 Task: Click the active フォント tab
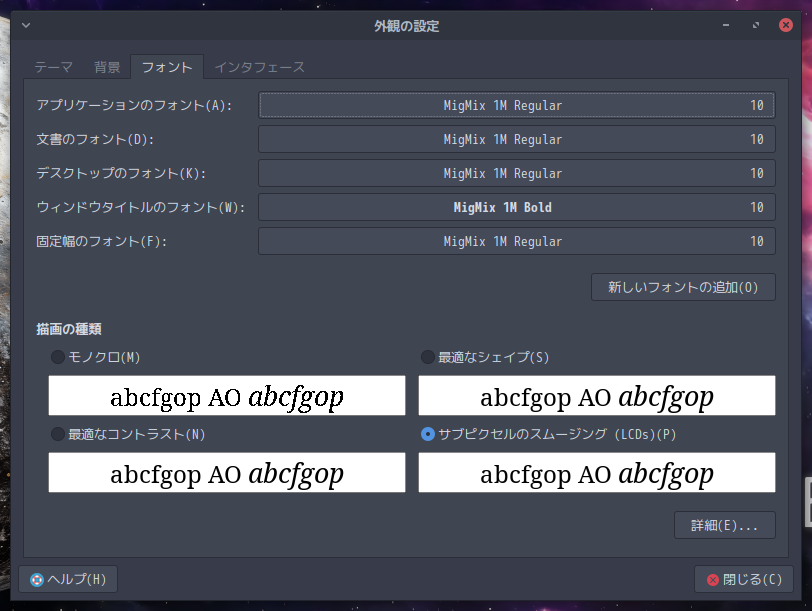pos(167,67)
